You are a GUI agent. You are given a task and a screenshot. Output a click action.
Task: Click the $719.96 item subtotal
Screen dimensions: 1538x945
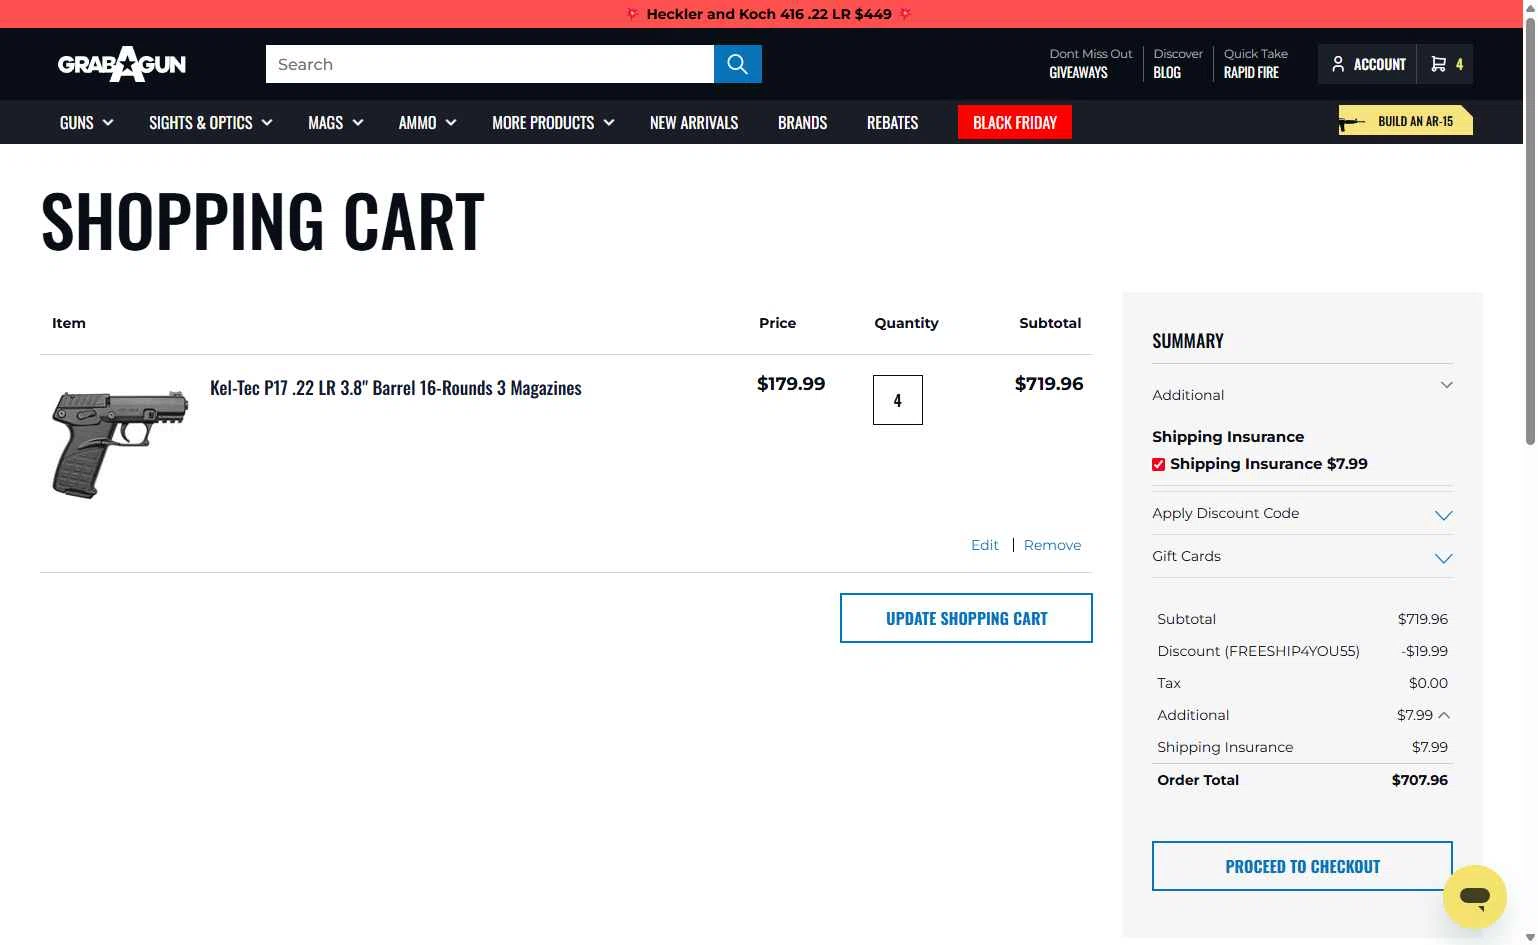[1048, 384]
